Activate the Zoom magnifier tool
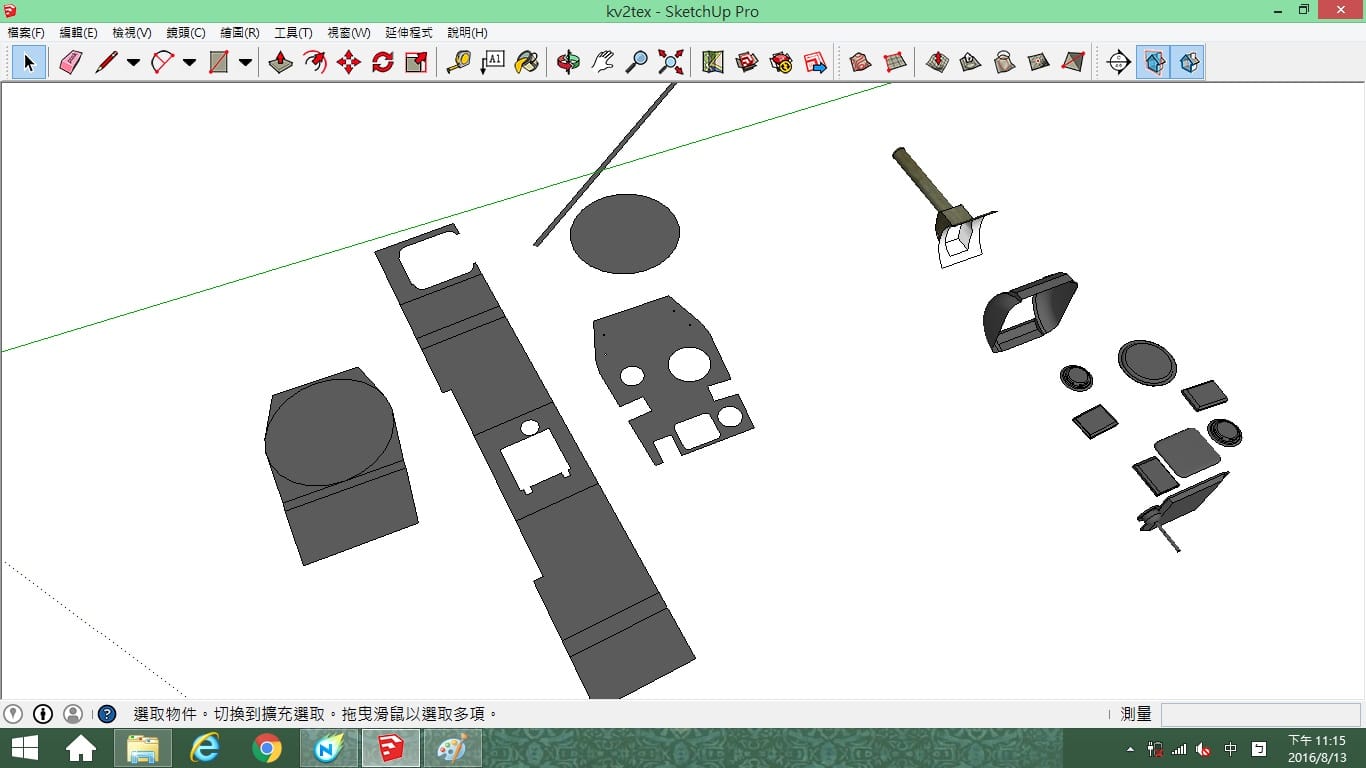 coord(637,63)
